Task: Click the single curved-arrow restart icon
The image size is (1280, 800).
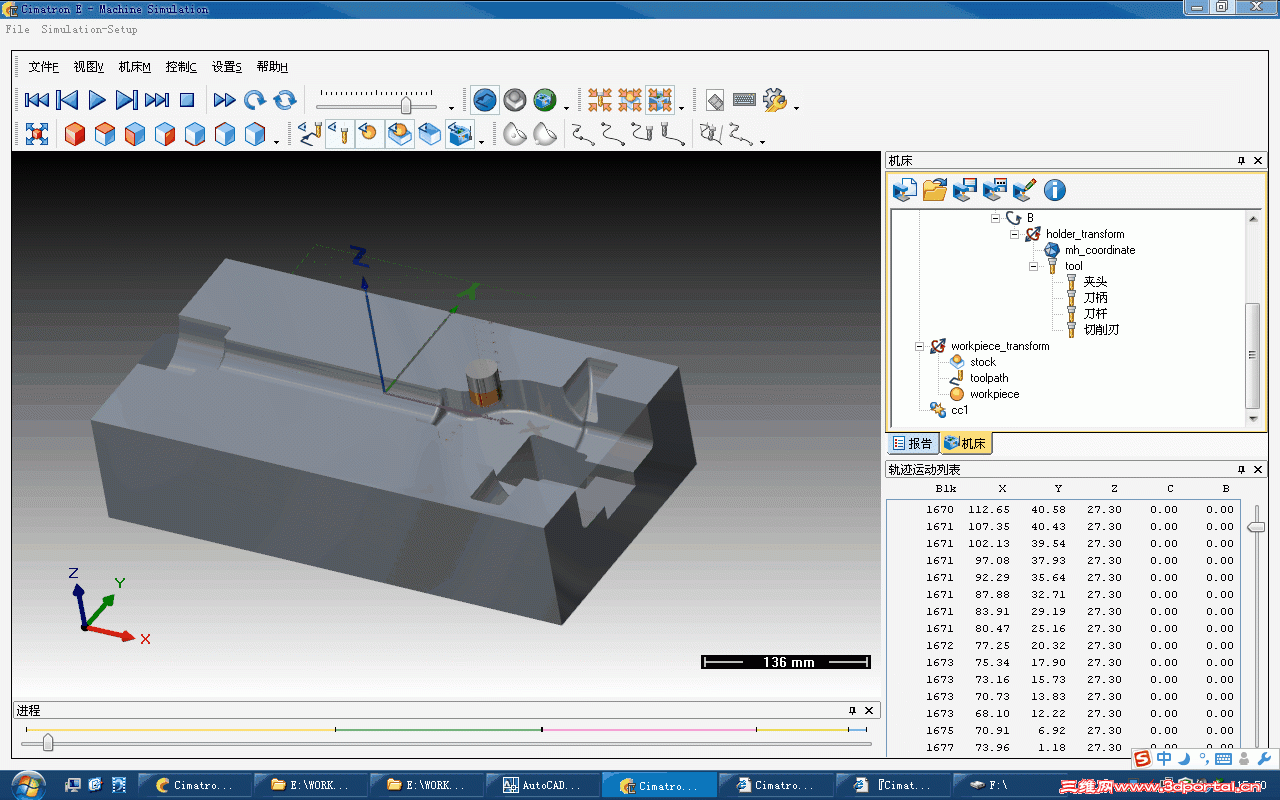Action: click(255, 100)
